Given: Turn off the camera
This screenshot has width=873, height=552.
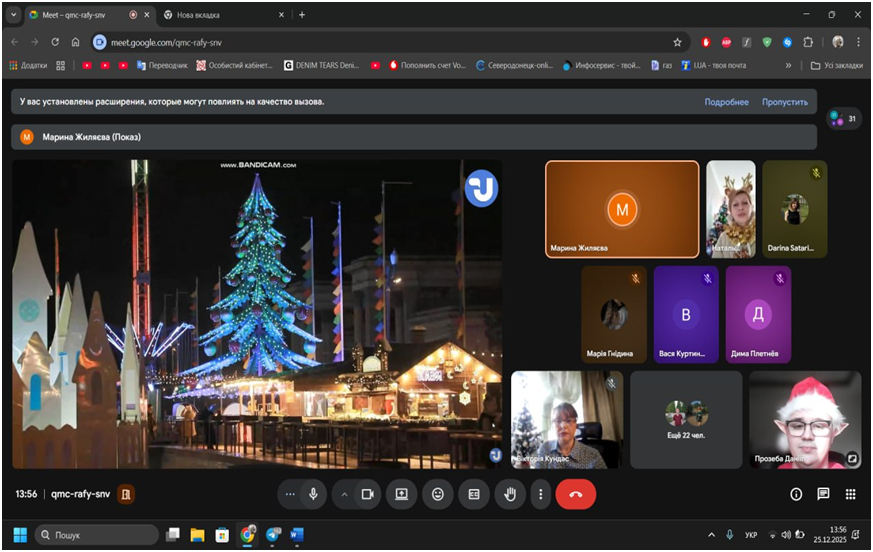Looking at the screenshot, I should (x=367, y=494).
